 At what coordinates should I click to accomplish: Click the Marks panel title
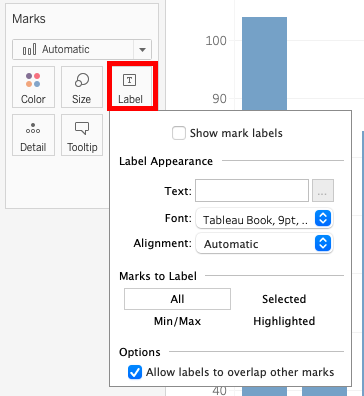[x=29, y=19]
